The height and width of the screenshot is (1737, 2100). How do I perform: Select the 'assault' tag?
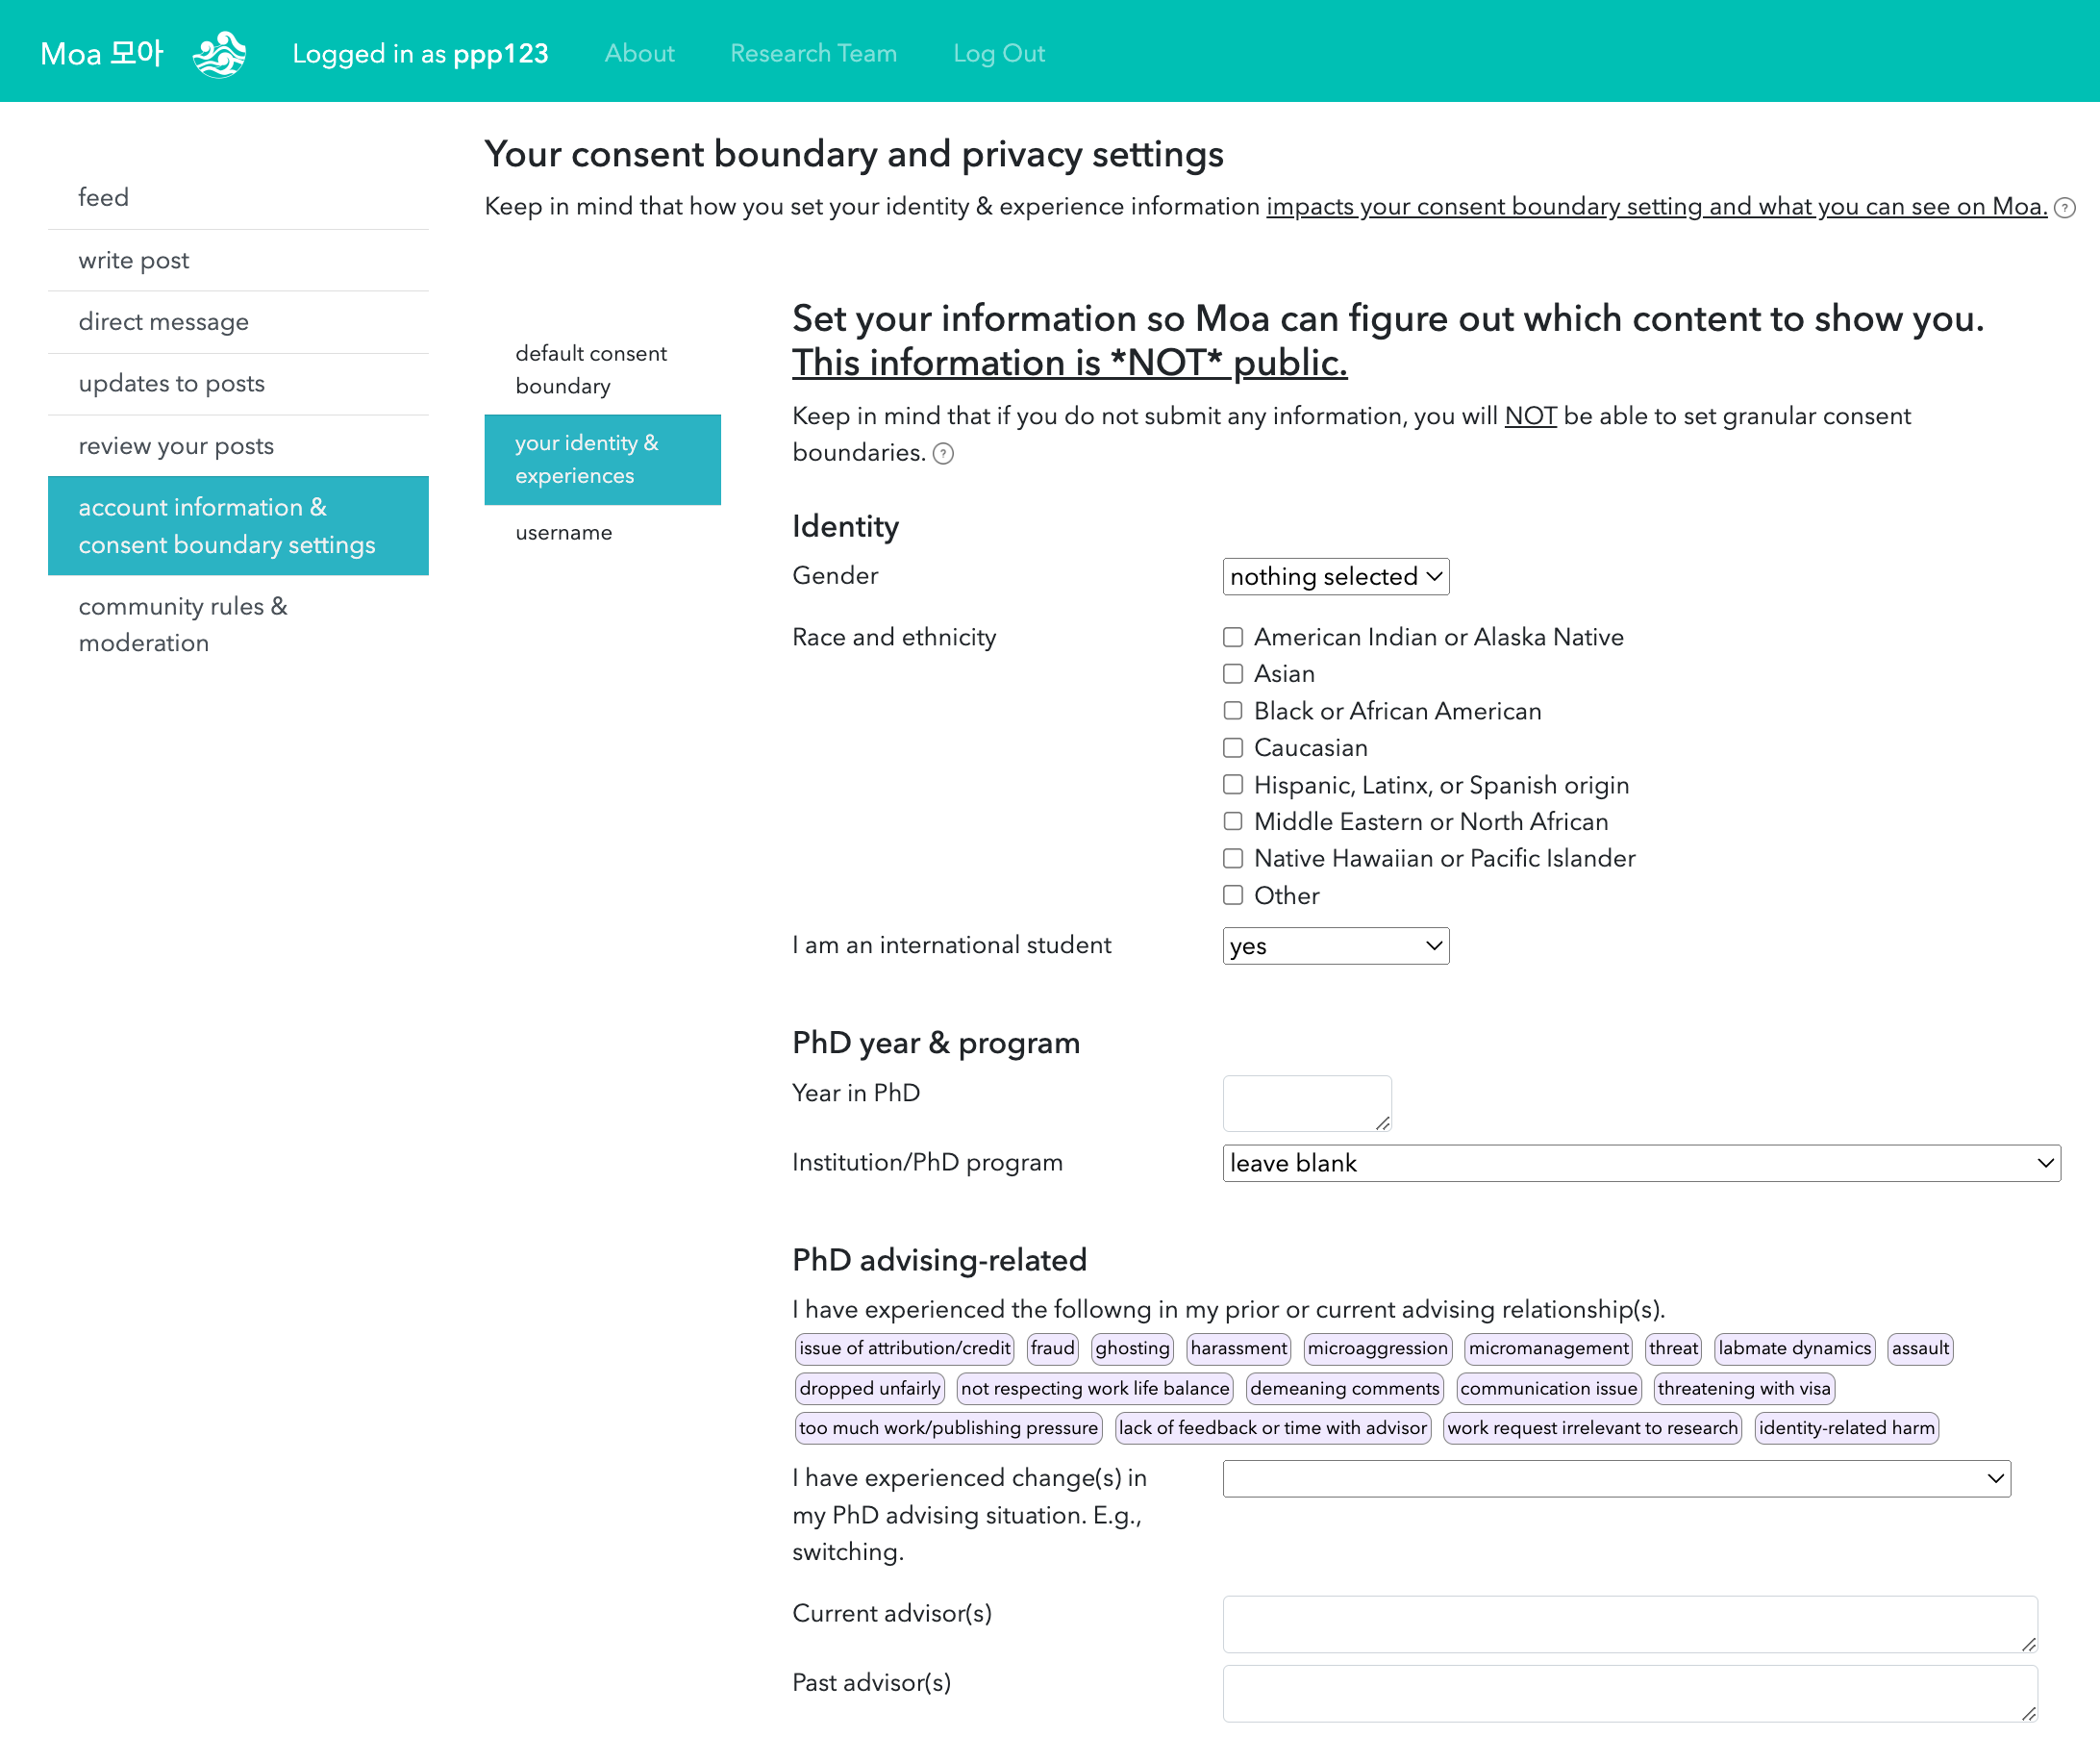1920,1349
